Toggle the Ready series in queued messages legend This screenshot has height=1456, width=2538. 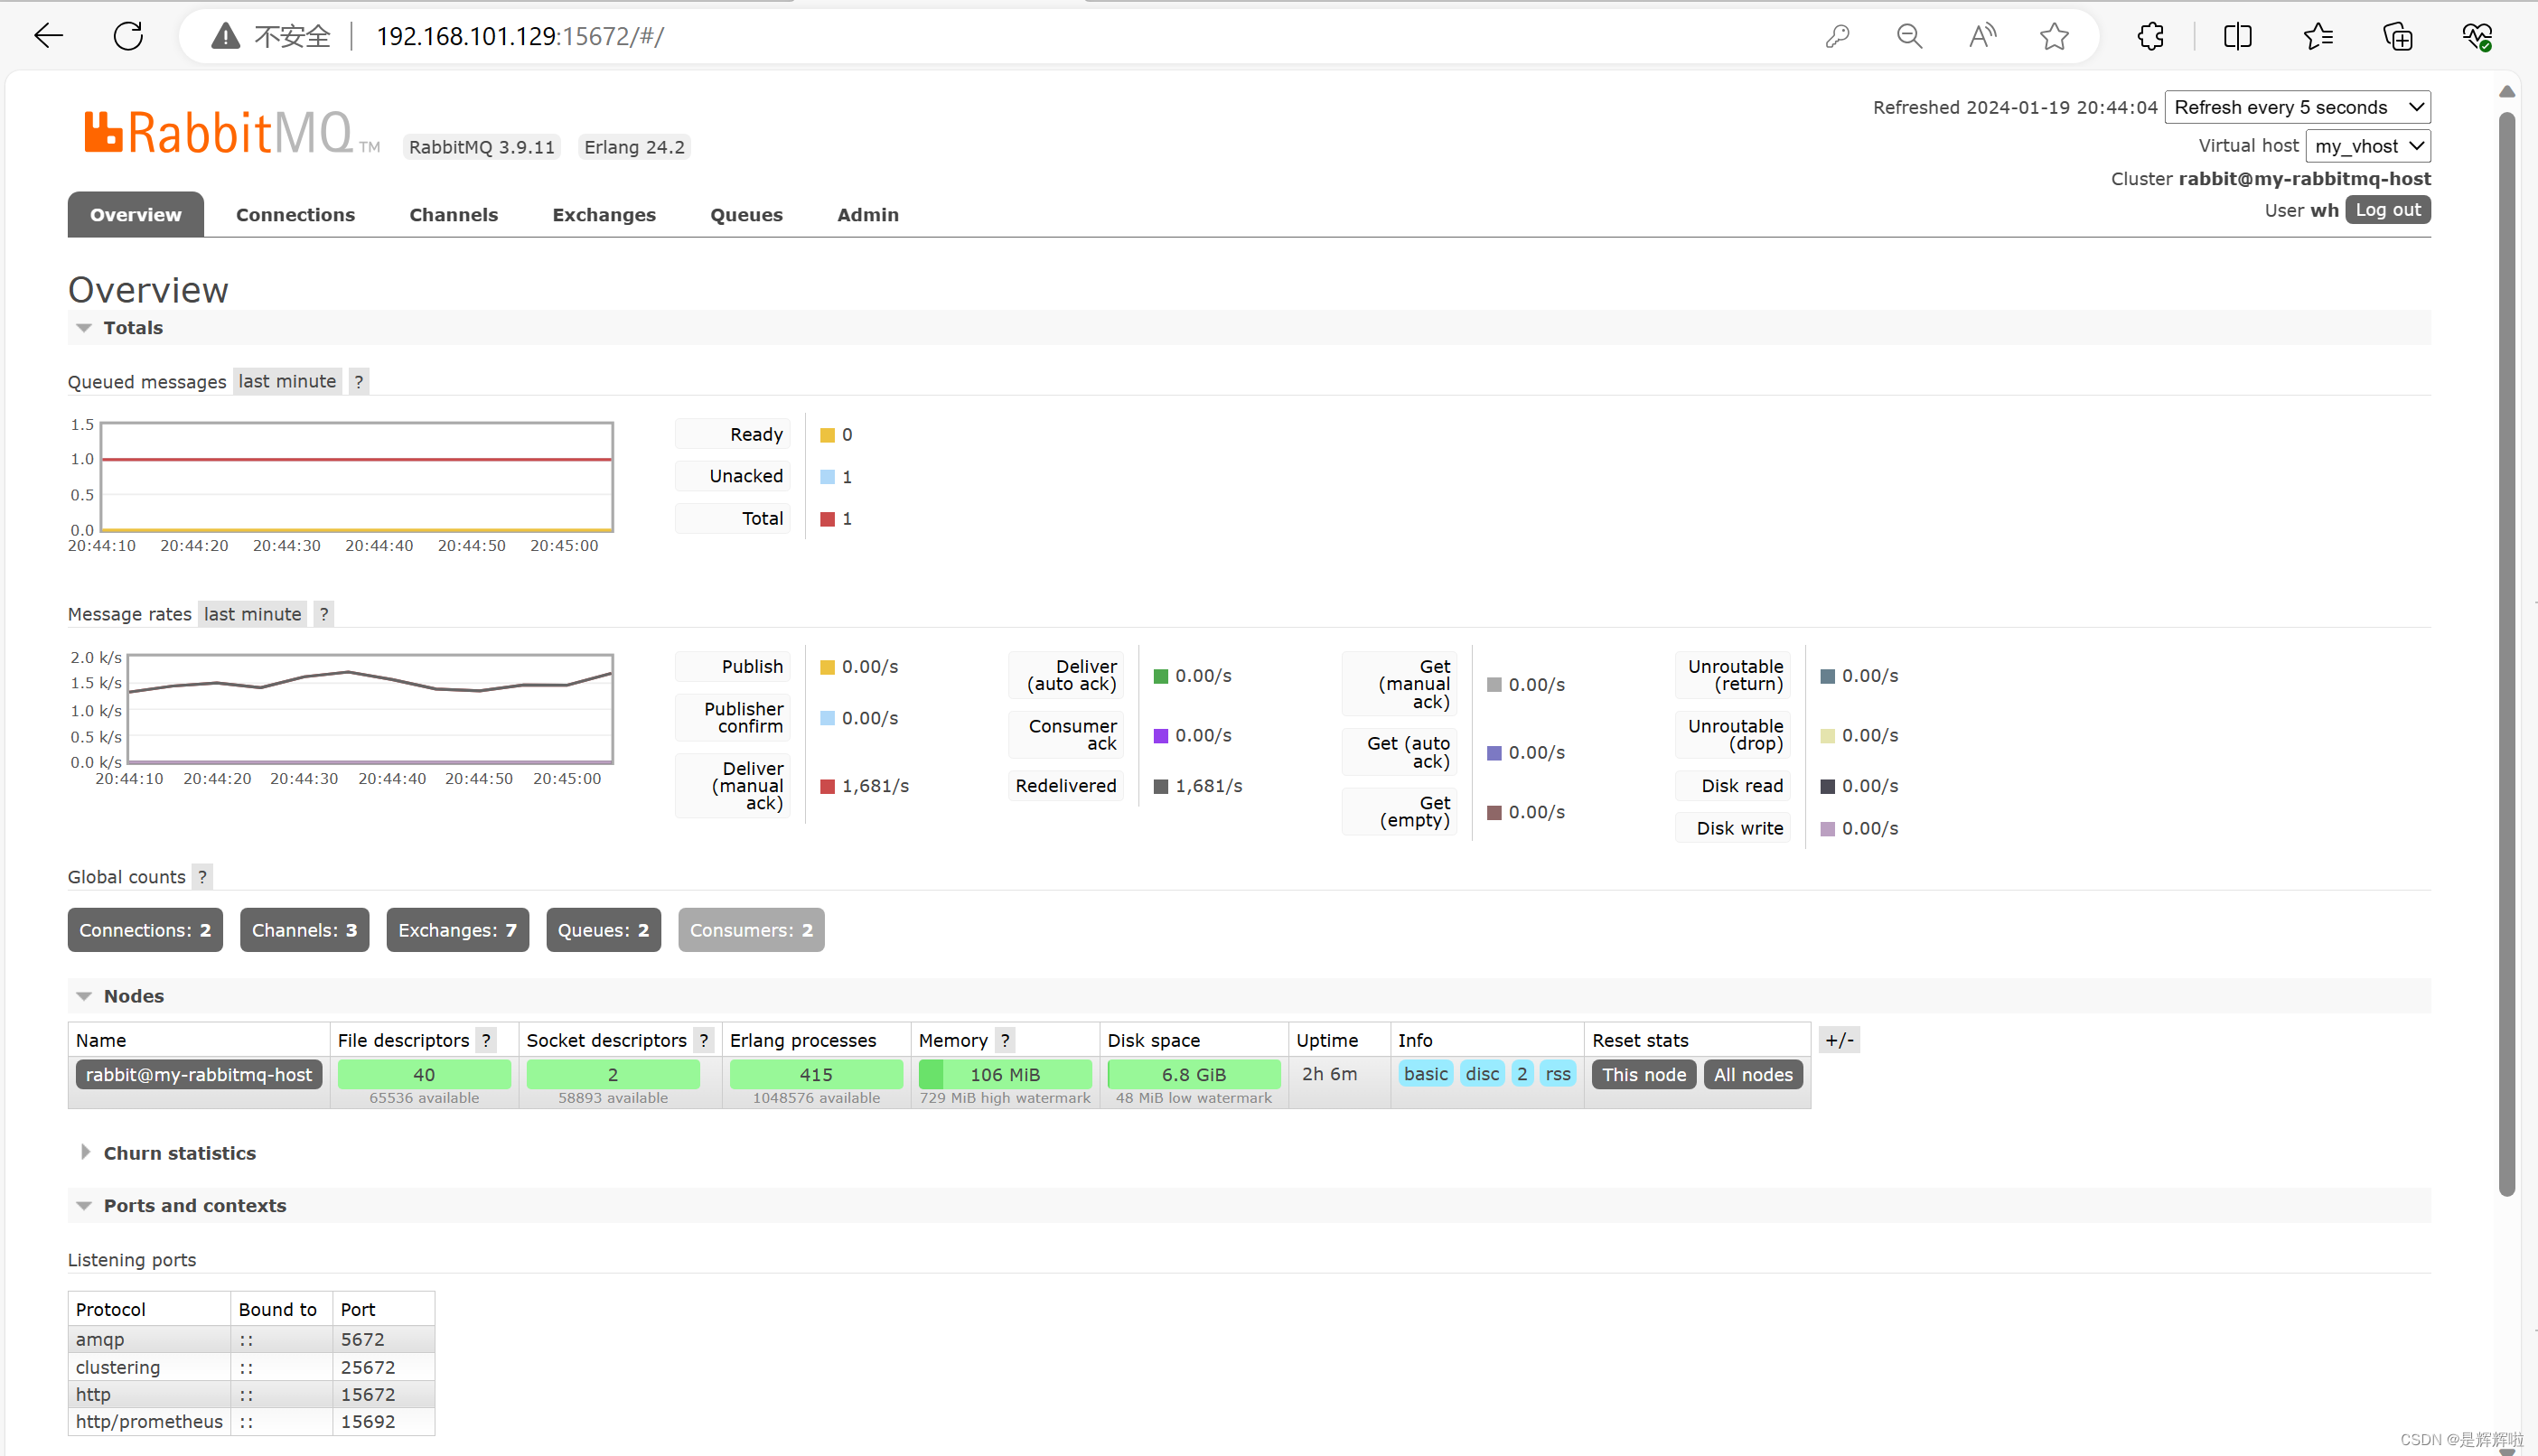[x=755, y=434]
